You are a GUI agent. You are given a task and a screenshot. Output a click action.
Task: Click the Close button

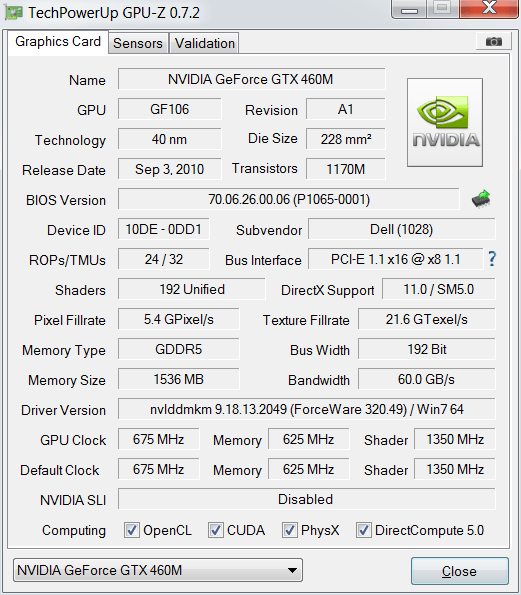point(460,571)
